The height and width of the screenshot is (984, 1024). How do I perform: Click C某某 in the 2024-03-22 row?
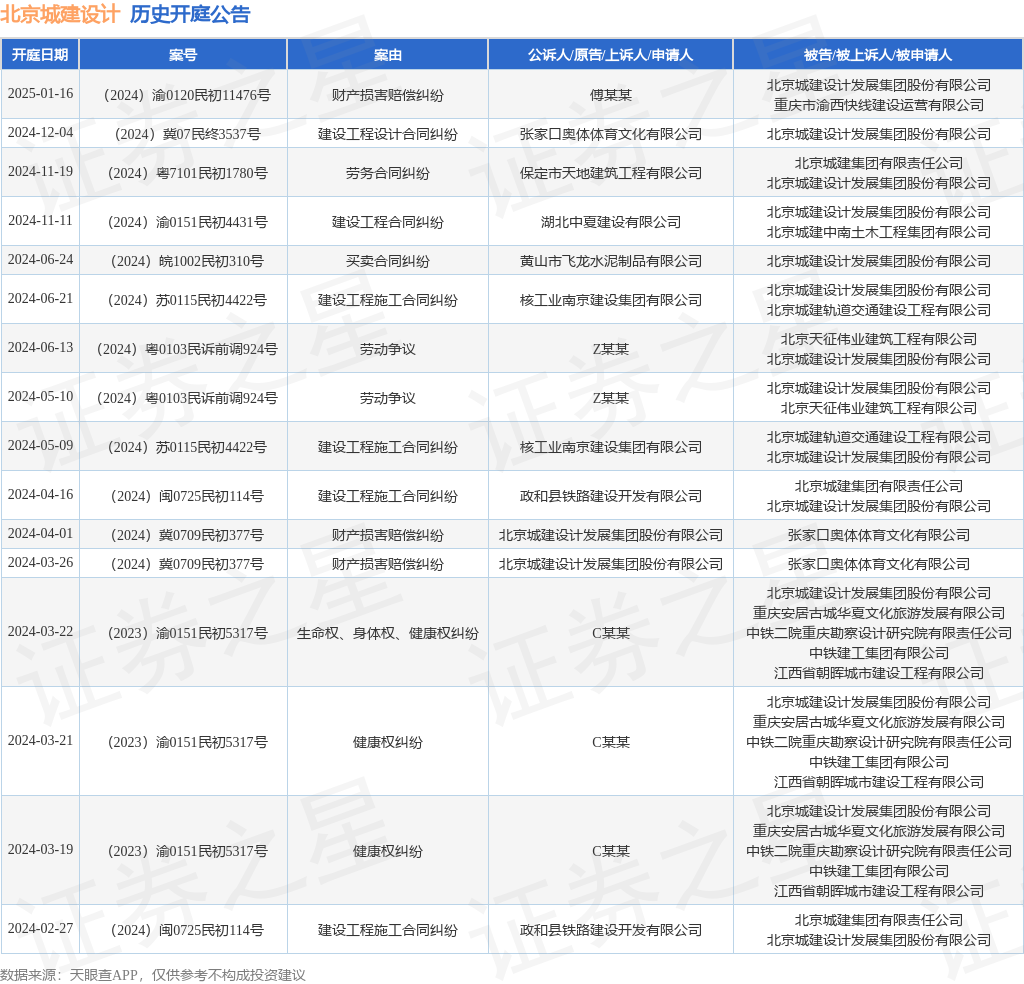[x=611, y=633]
